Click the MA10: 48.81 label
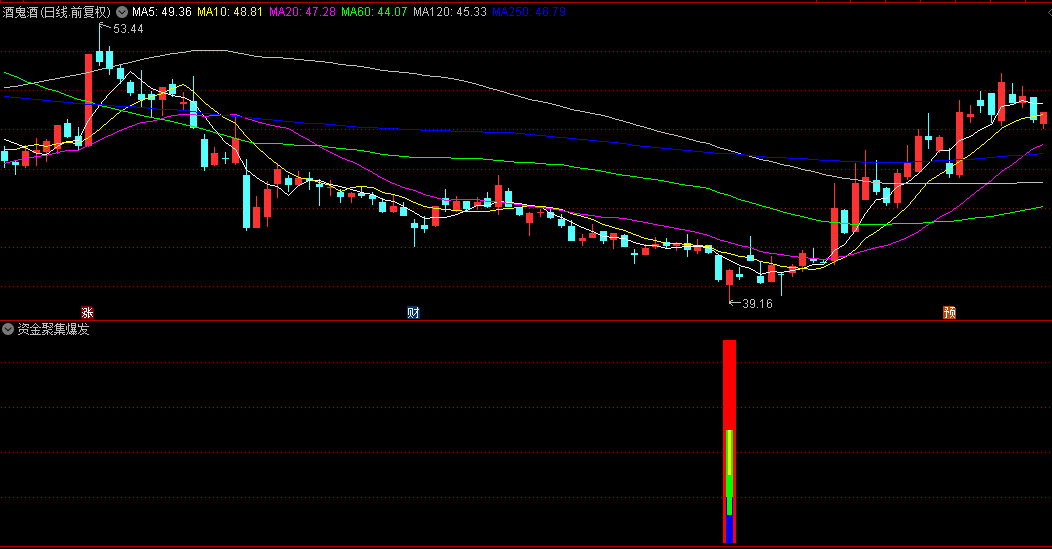This screenshot has width=1052, height=549. pyautogui.click(x=229, y=12)
